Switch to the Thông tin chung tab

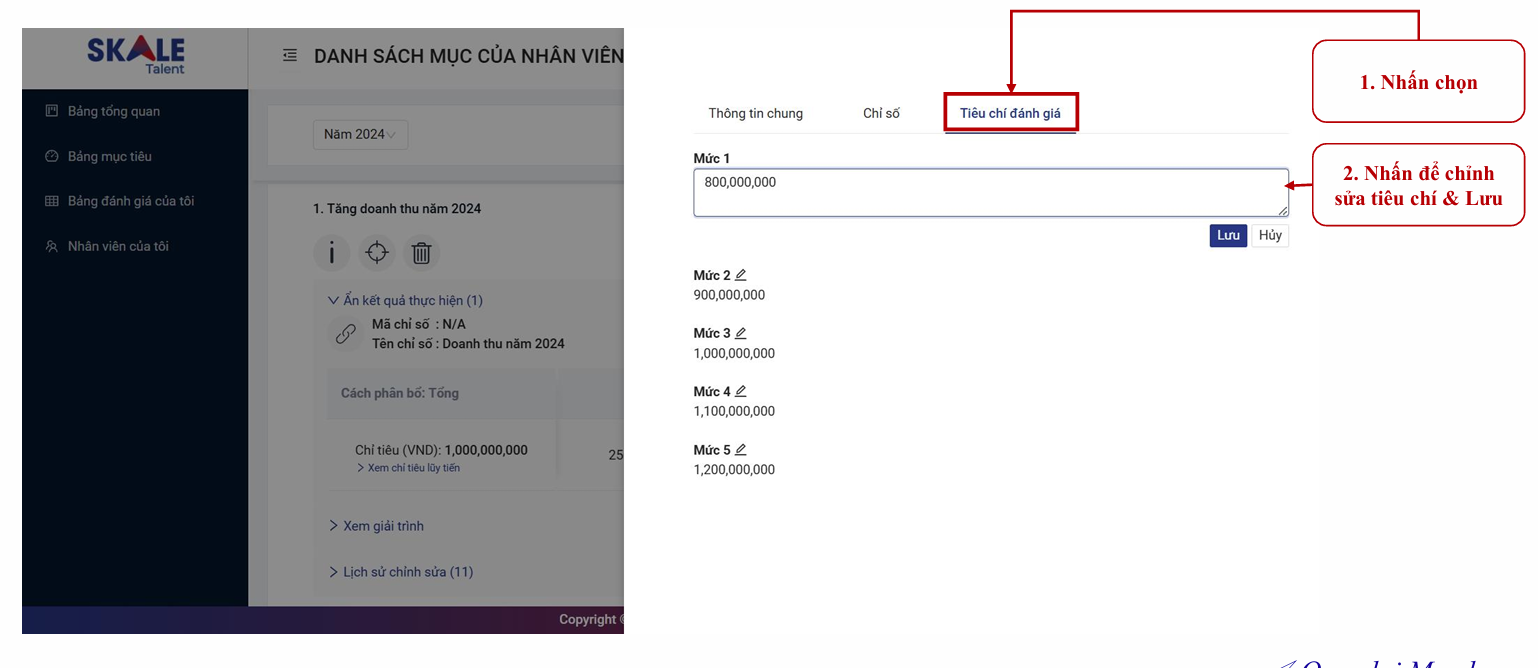pyautogui.click(x=755, y=113)
